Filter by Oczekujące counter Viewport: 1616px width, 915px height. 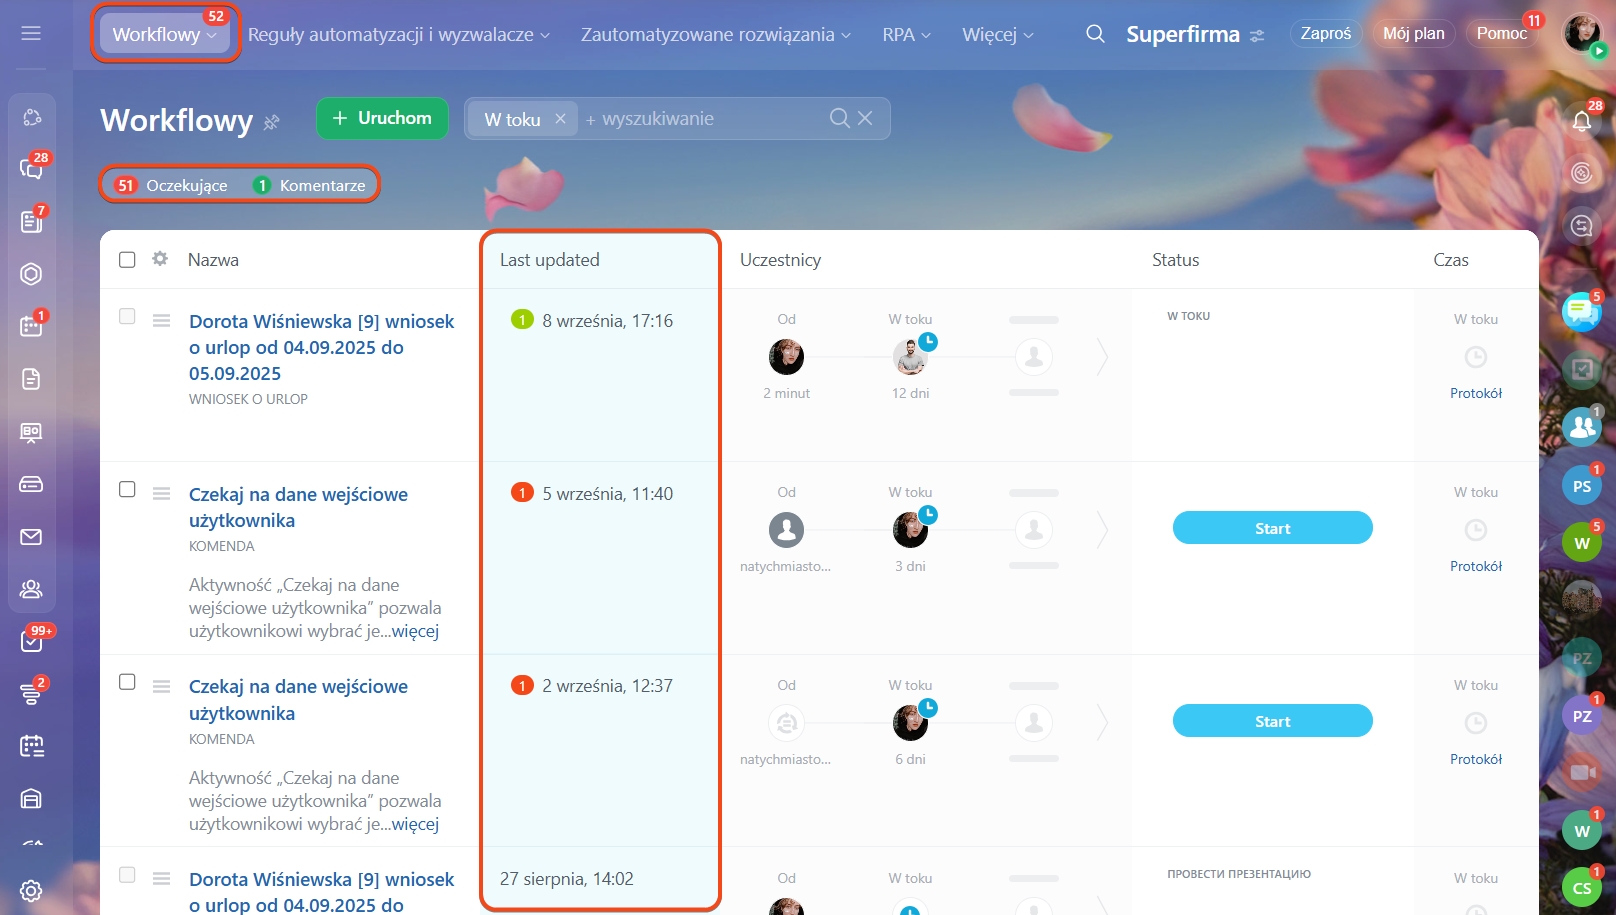pyautogui.click(x=172, y=185)
